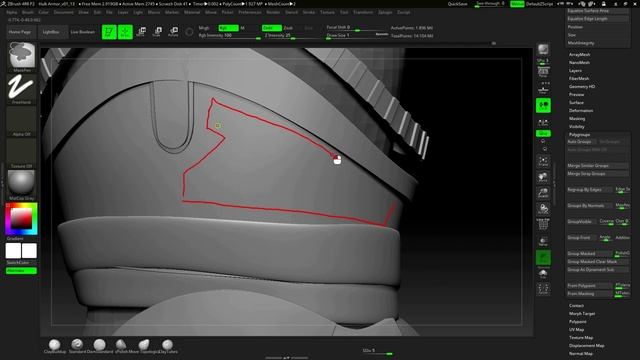Toggle the PolyF line fill icon
Image resolution: width=640 pixels, height=360 pixels.
click(543, 224)
